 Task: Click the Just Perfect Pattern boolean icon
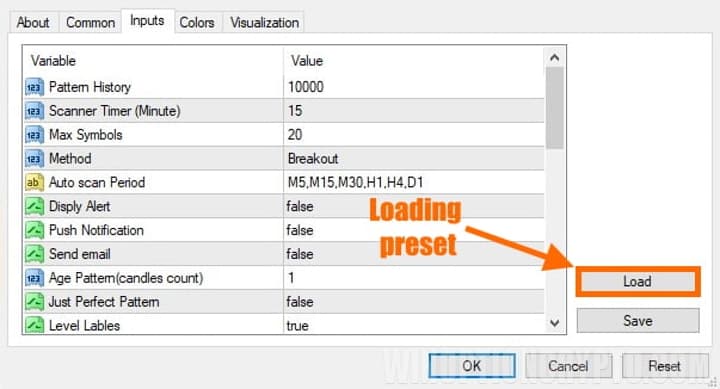34,302
